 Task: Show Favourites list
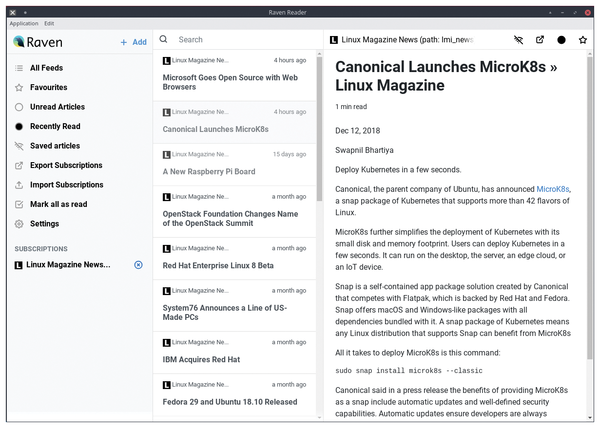(49, 88)
